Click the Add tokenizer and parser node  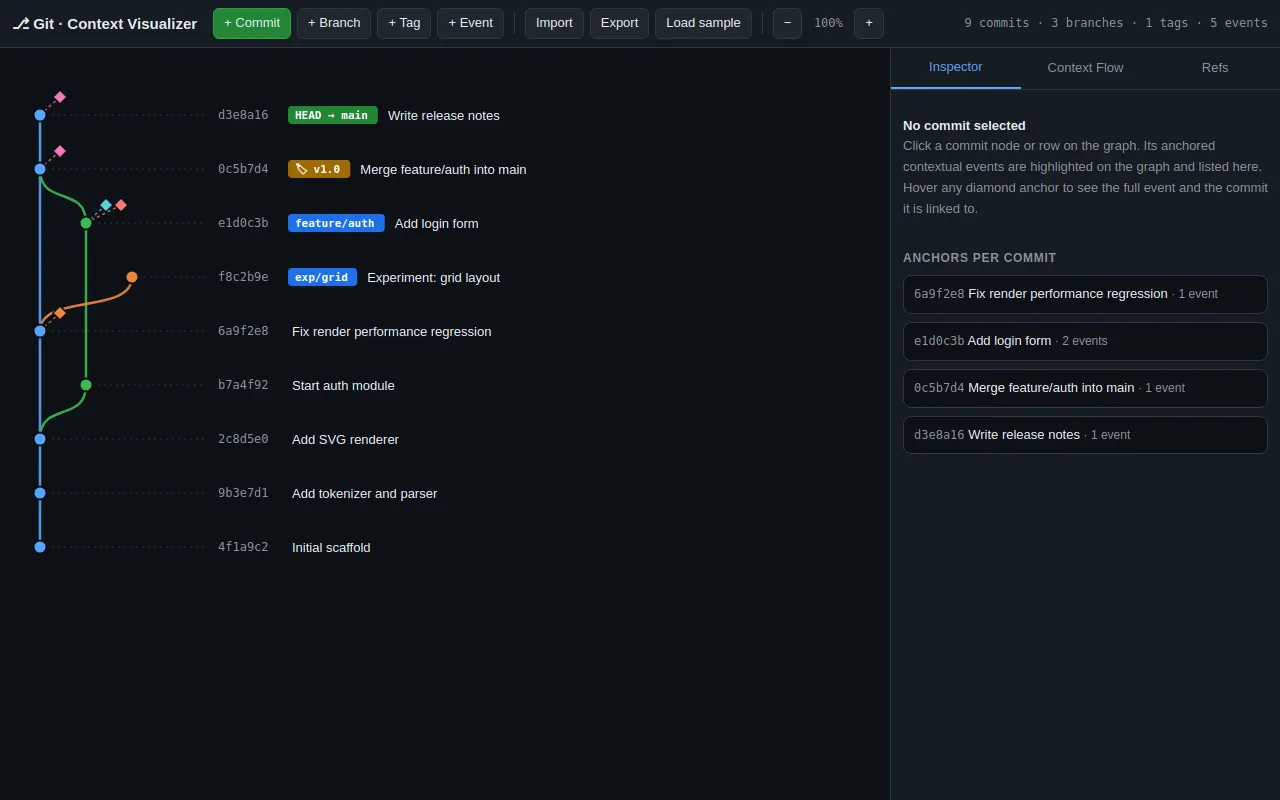point(40,493)
